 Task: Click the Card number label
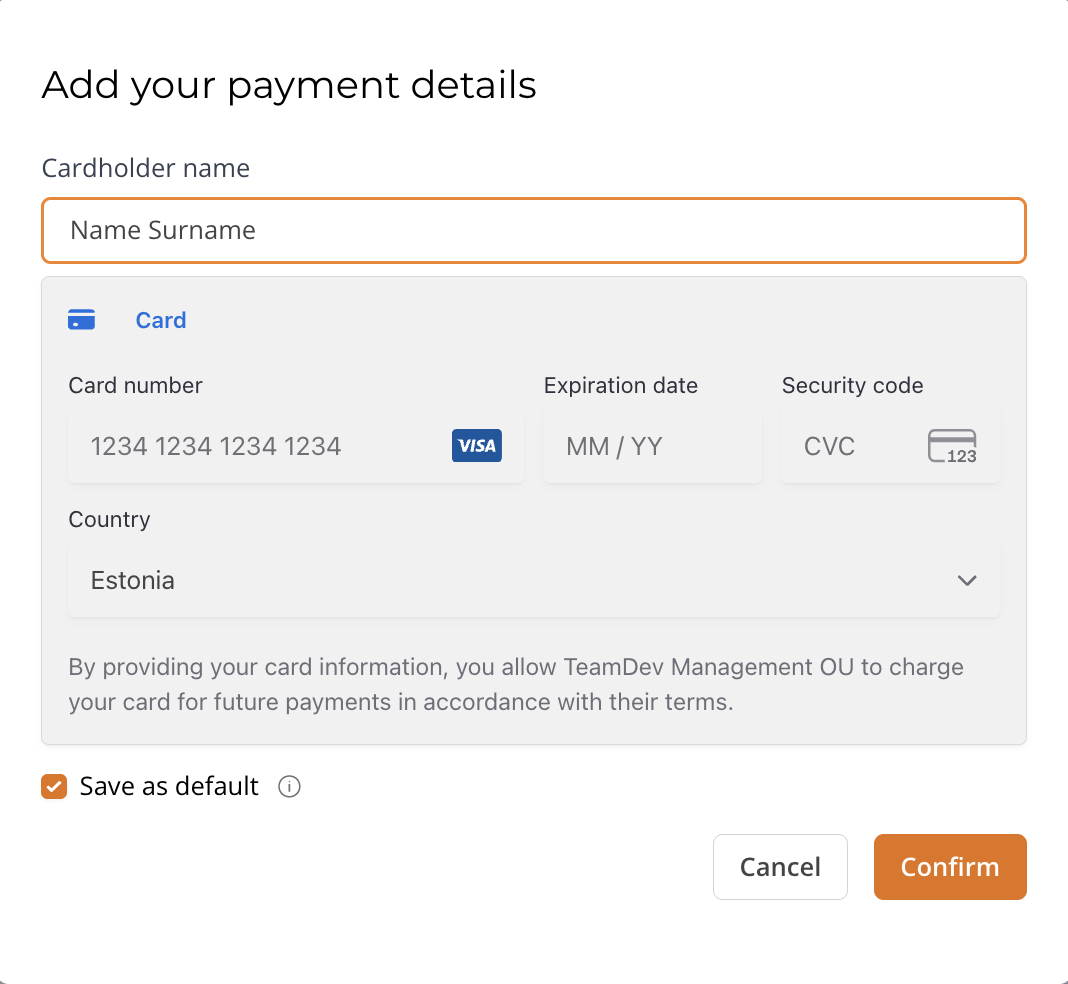point(135,385)
